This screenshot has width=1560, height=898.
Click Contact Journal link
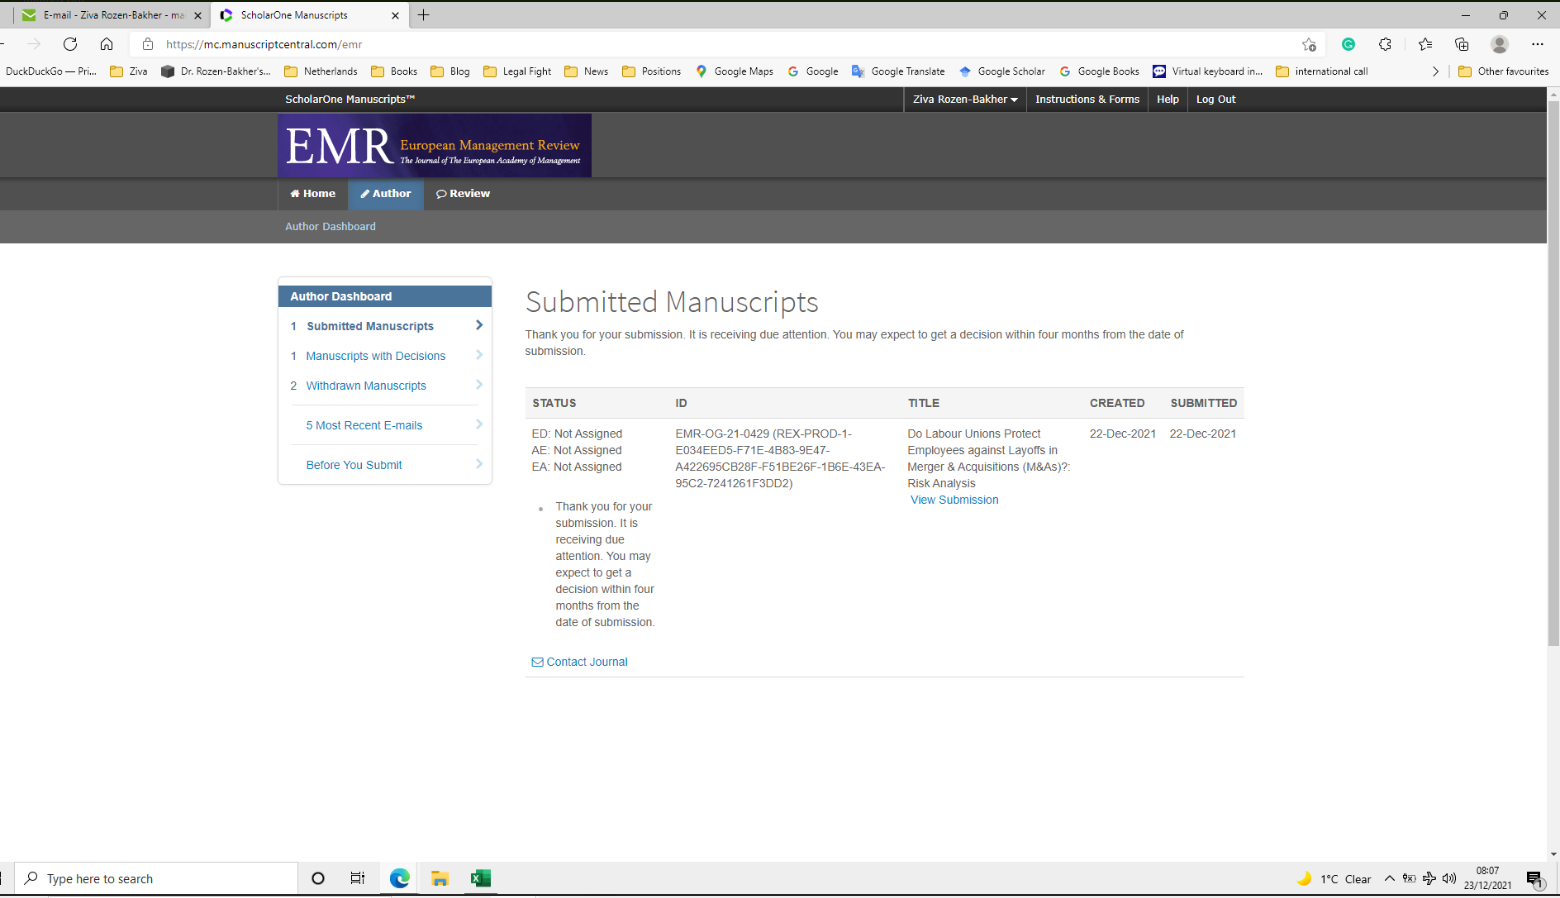[x=580, y=662]
